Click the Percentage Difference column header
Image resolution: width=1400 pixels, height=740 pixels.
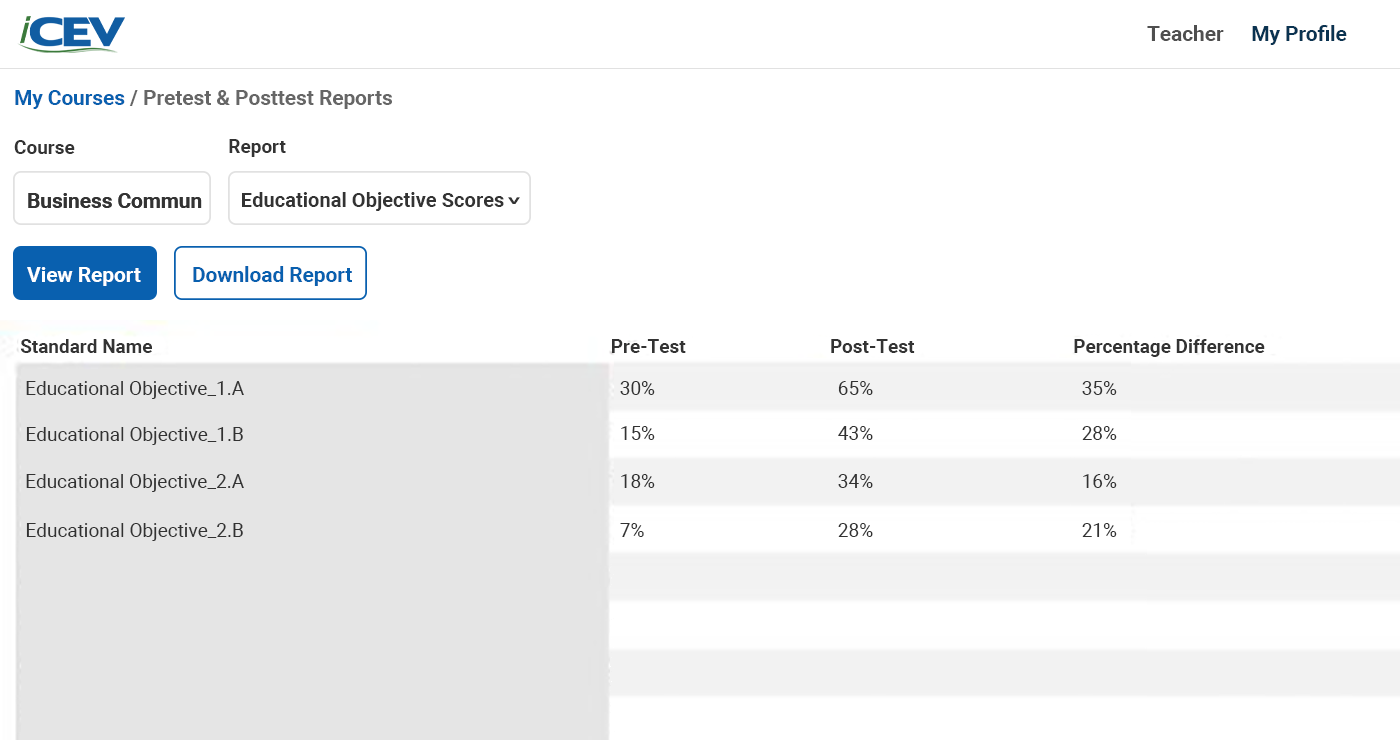[x=1168, y=346]
